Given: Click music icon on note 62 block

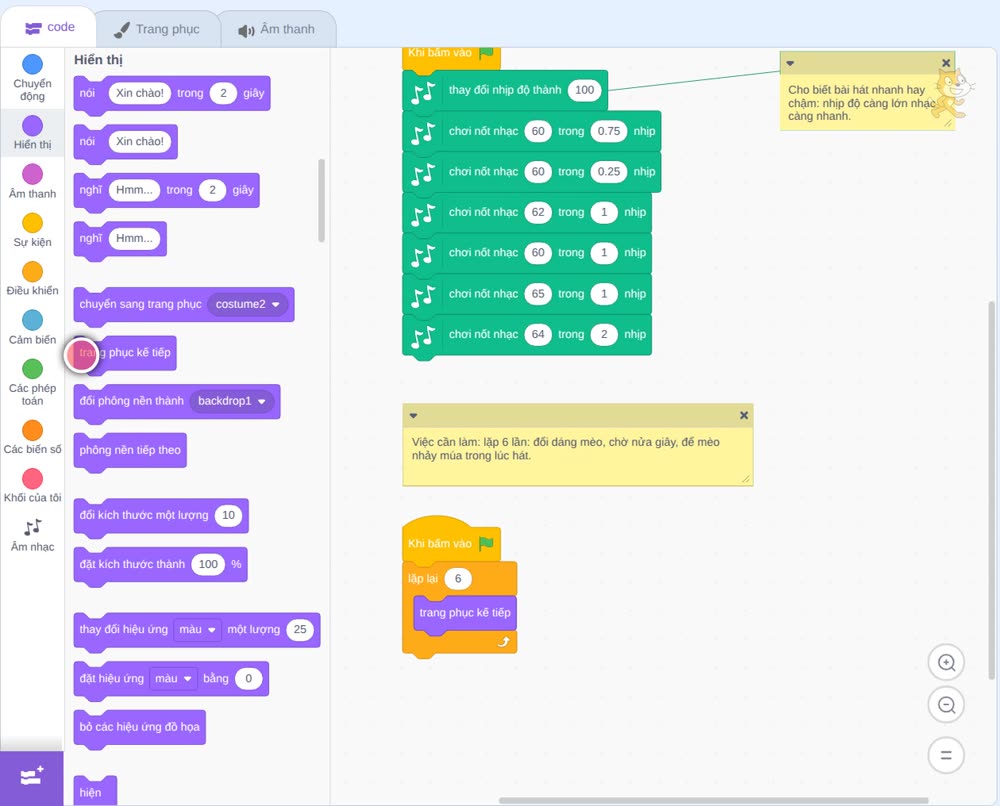Looking at the screenshot, I should tap(423, 215).
